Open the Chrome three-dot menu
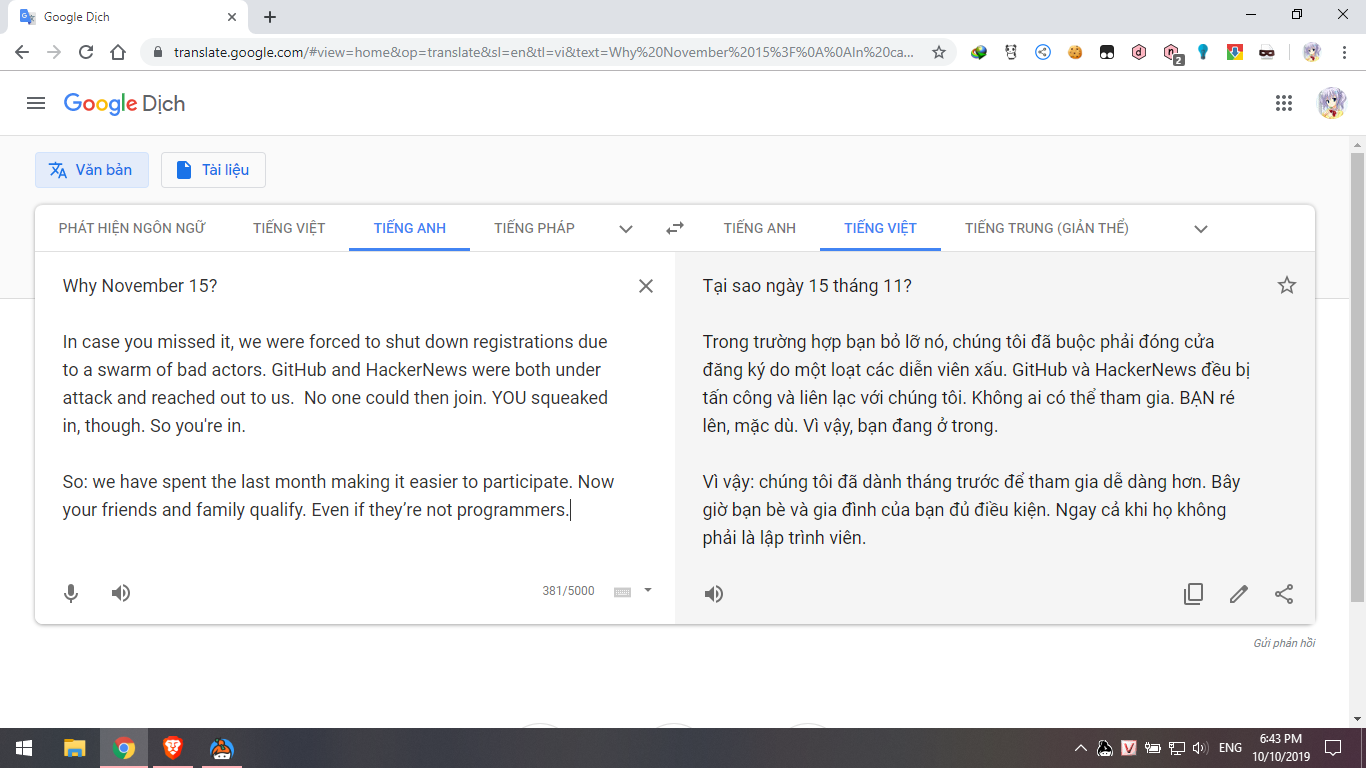The image size is (1366, 768). pos(1343,52)
